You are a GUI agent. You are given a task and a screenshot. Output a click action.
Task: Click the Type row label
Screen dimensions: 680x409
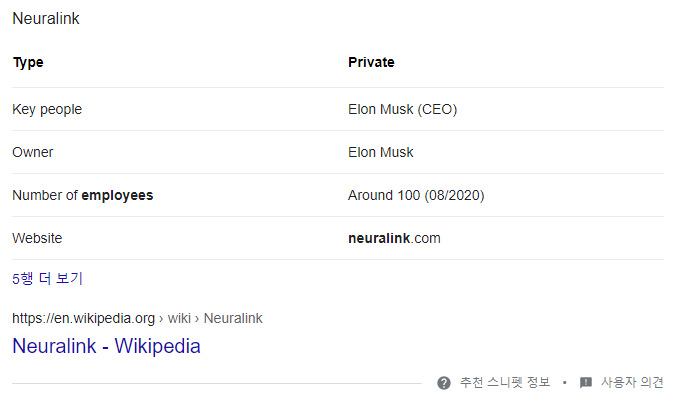pyautogui.click(x=28, y=62)
